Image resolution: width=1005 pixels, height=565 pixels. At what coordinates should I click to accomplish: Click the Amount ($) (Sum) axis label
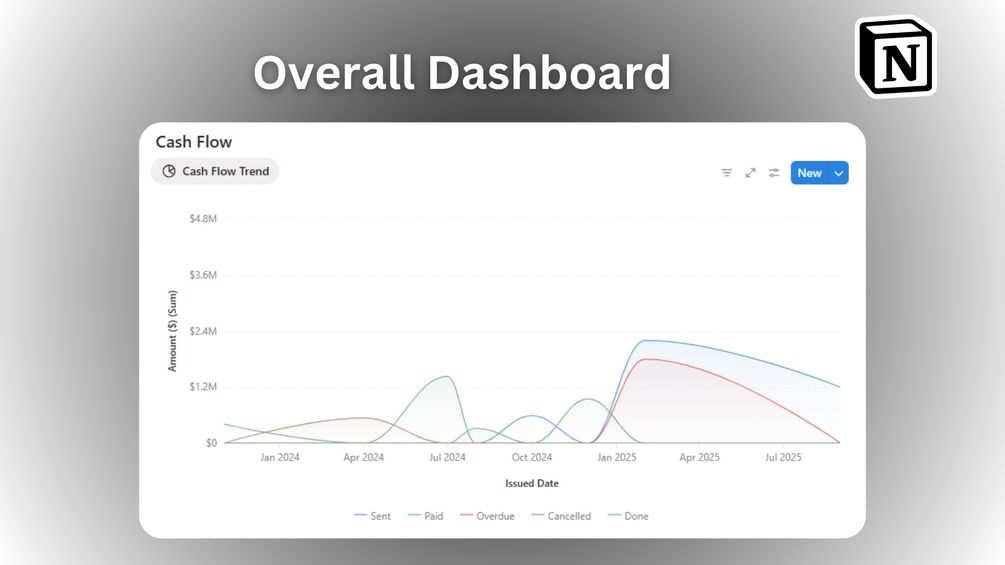pos(172,331)
